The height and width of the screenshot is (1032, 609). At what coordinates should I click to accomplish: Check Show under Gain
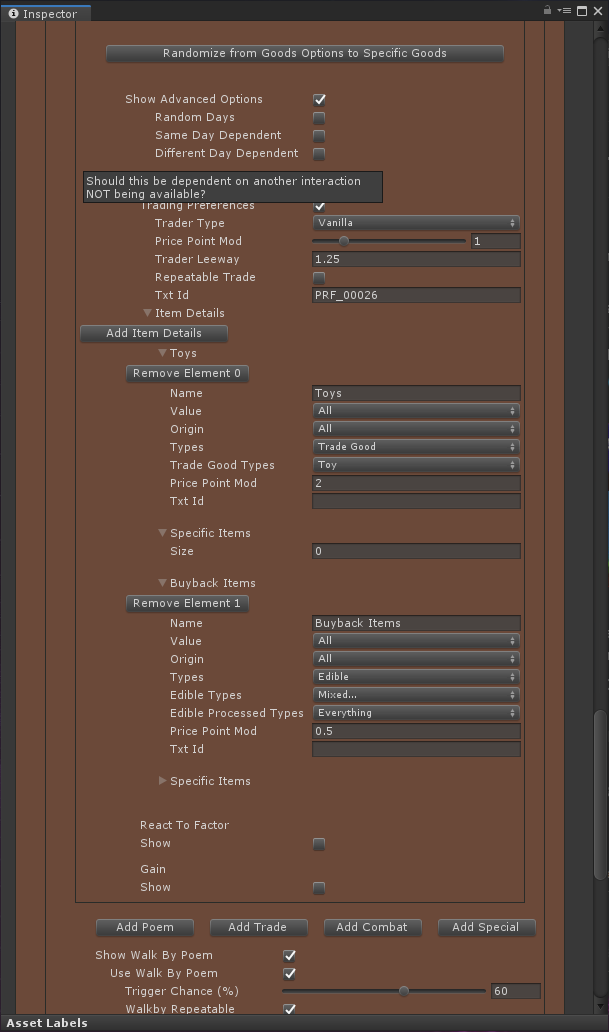319,888
